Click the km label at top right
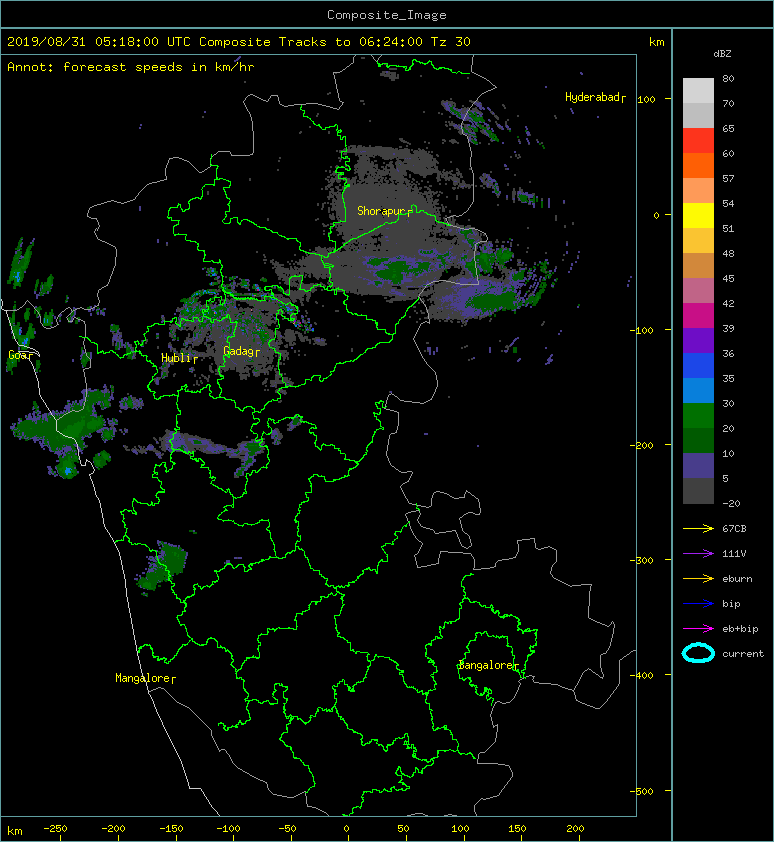The width and height of the screenshot is (774, 842). click(x=657, y=42)
